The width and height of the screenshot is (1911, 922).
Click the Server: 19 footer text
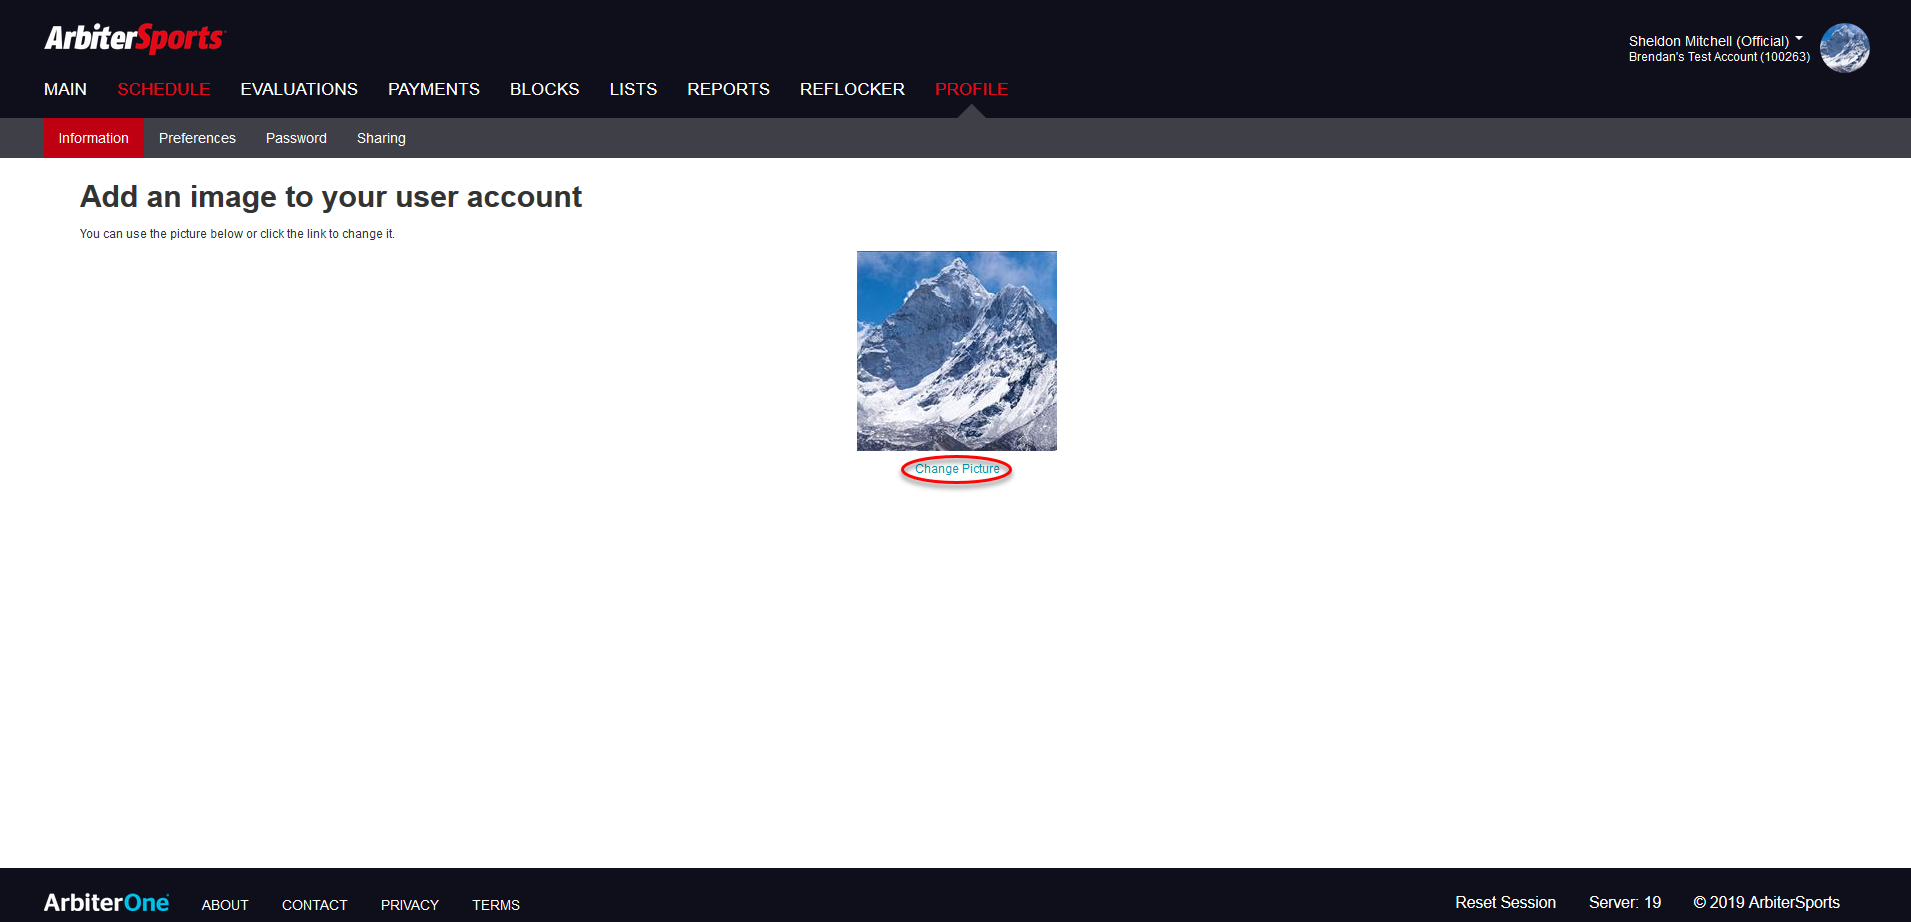1625,902
